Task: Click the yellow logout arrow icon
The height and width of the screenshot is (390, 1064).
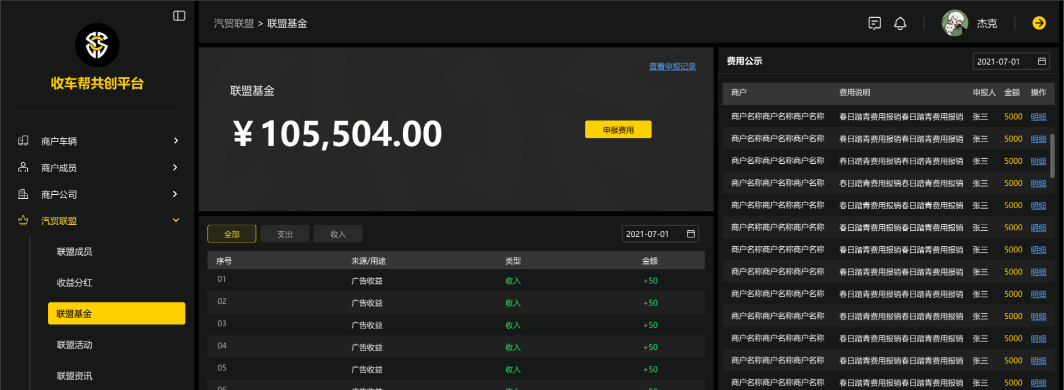Action: [1039, 23]
